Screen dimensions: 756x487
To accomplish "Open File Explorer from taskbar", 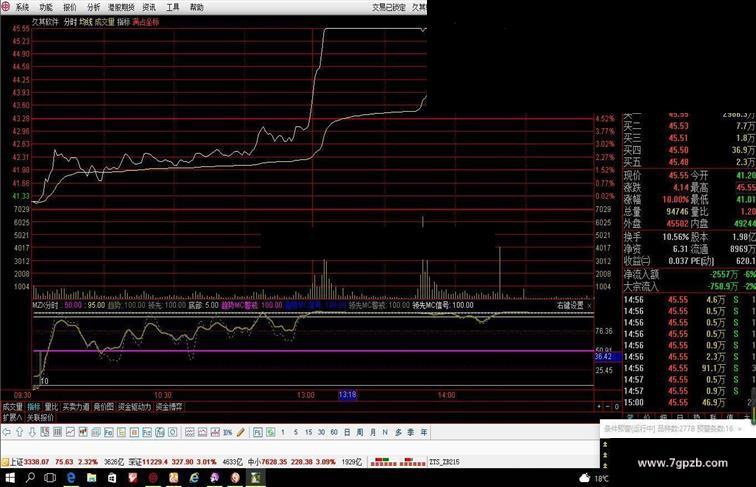I will 92,478.
